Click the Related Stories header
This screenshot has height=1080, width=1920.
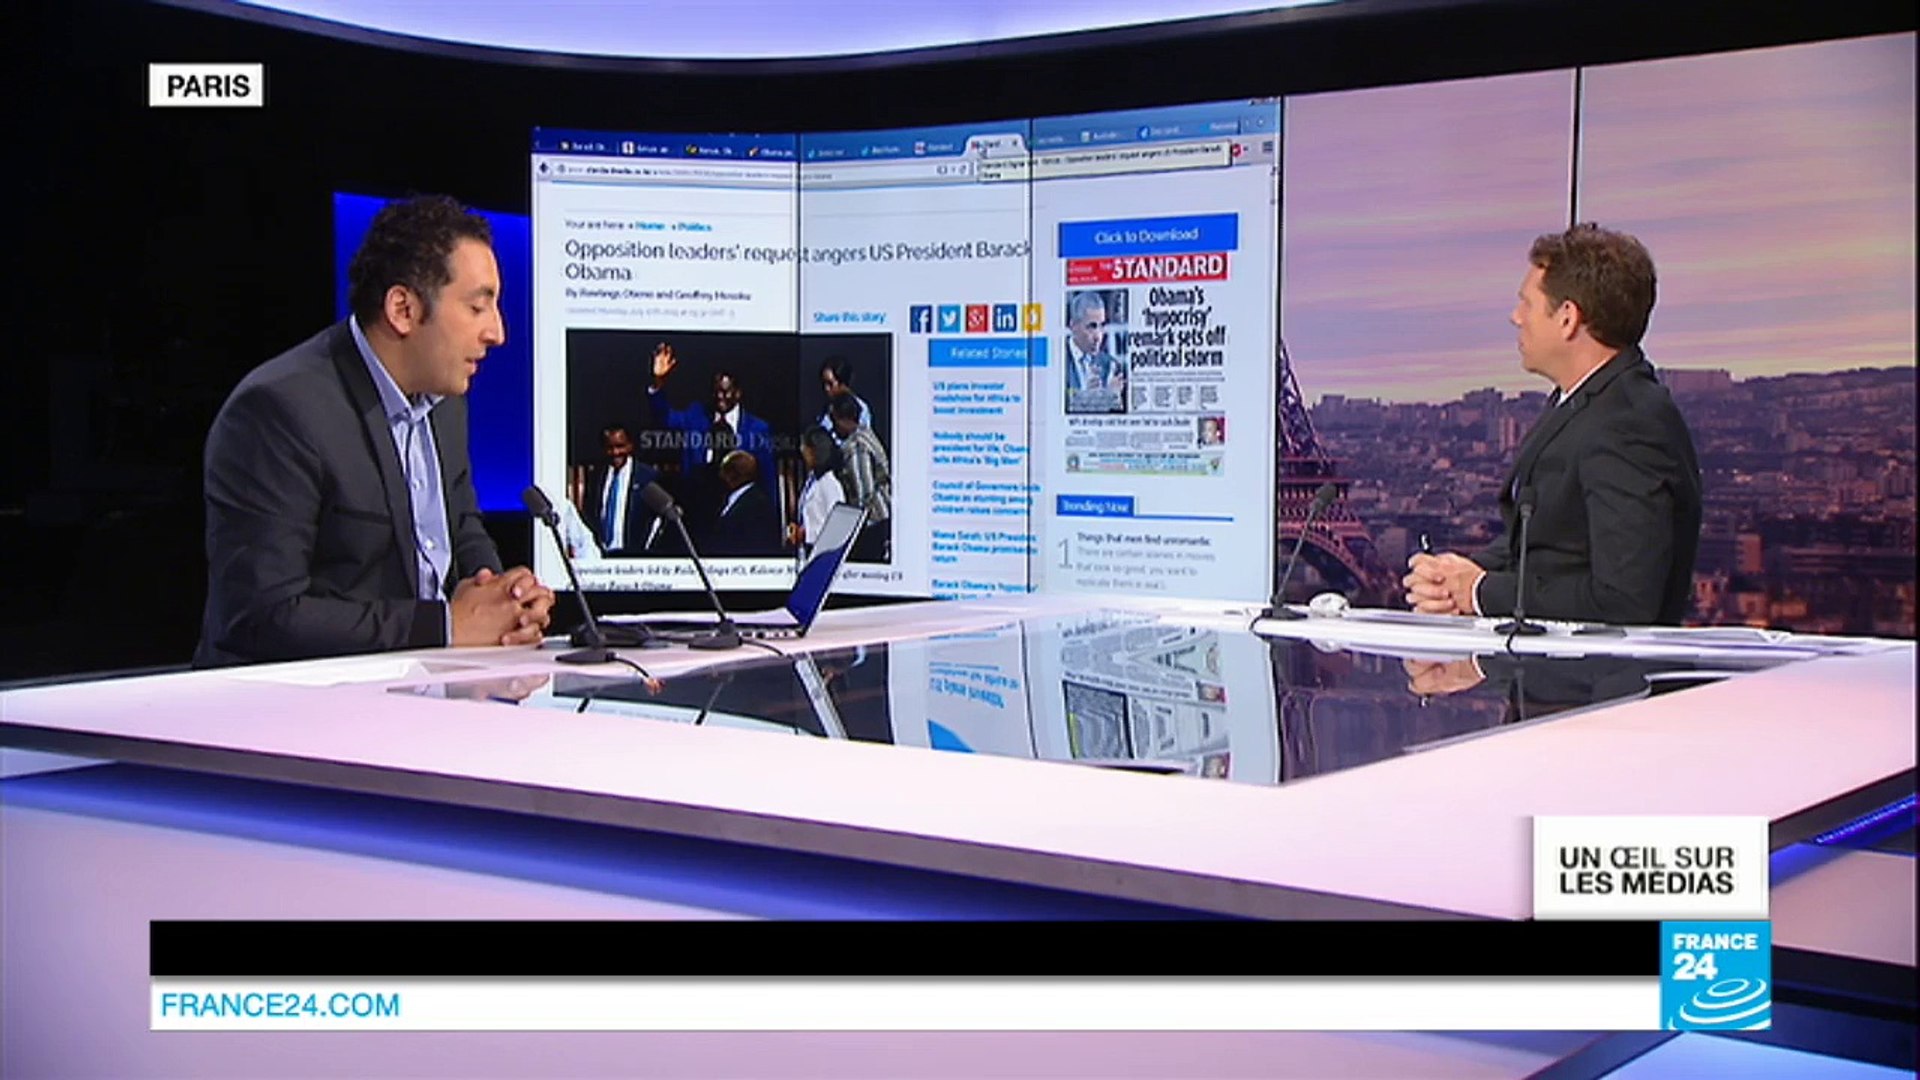(987, 353)
